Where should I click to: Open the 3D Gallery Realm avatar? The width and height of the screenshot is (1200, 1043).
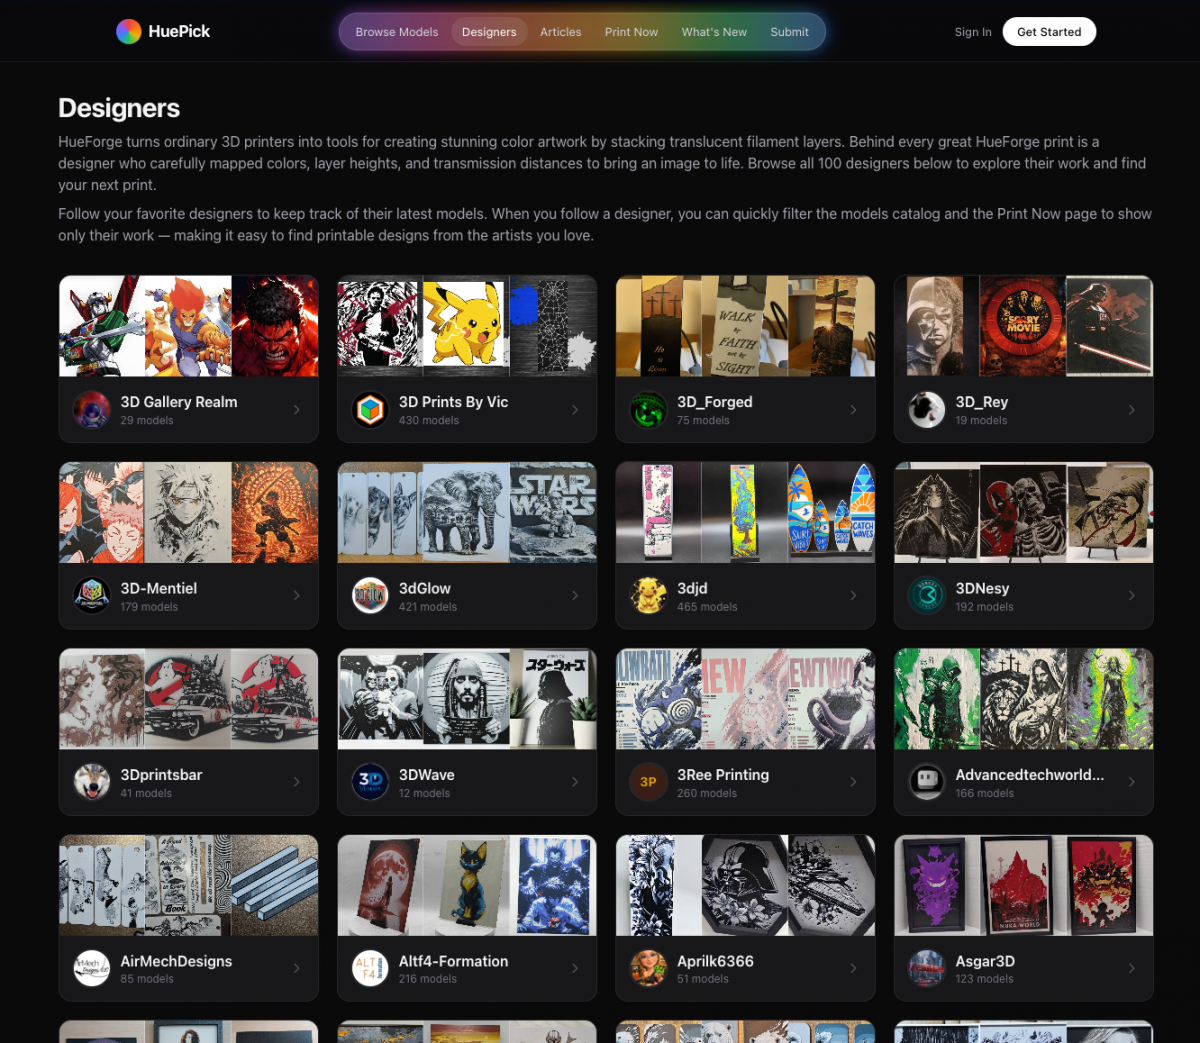point(92,410)
